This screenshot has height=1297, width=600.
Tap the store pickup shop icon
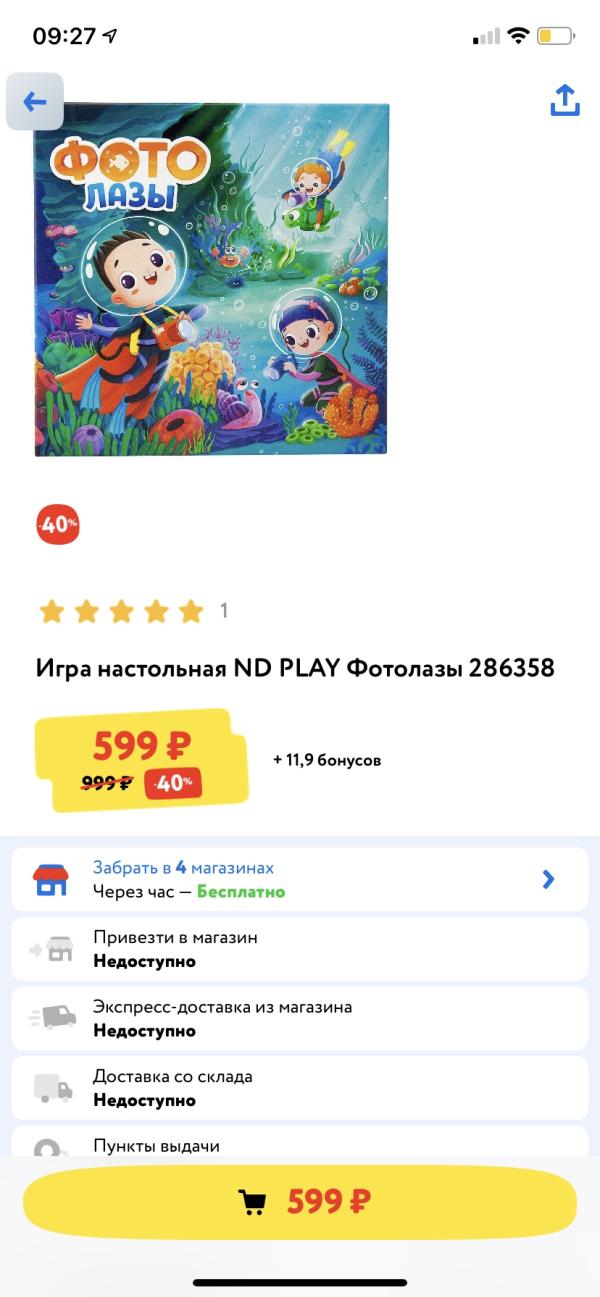pyautogui.click(x=50, y=880)
